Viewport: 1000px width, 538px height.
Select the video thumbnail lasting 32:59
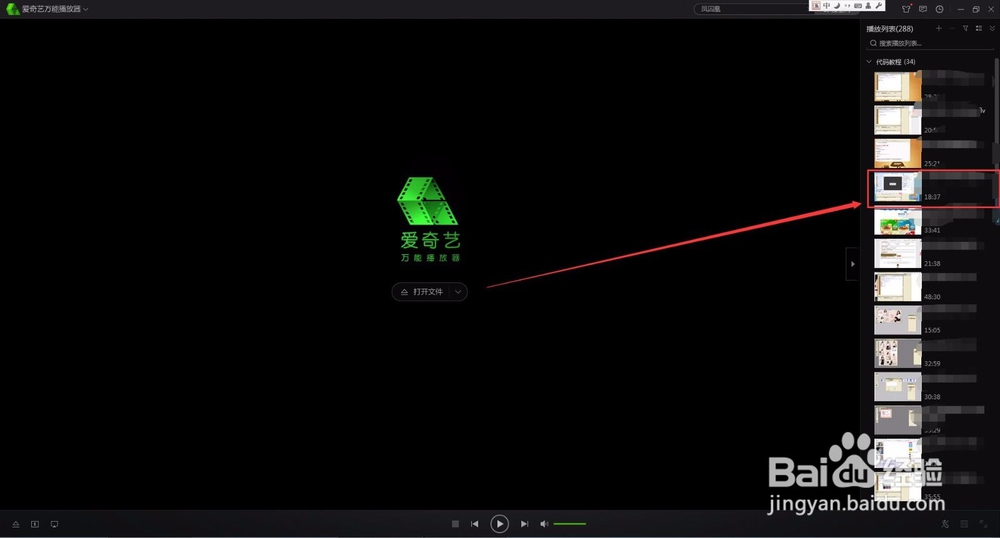point(897,354)
